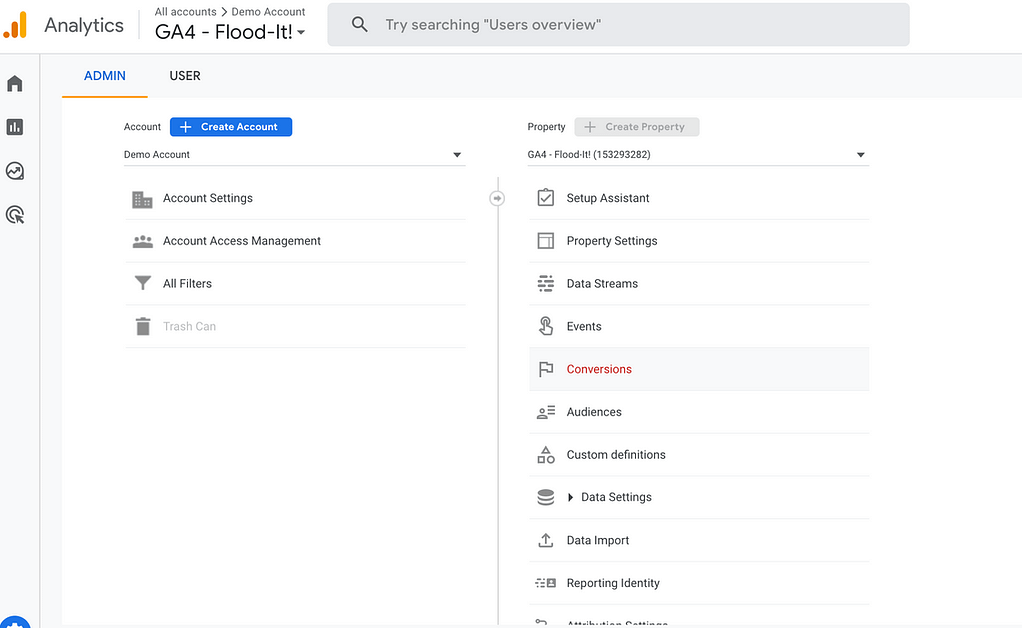Open the Explore icon in sidebar
Image resolution: width=1022 pixels, height=628 pixels.
[14, 171]
